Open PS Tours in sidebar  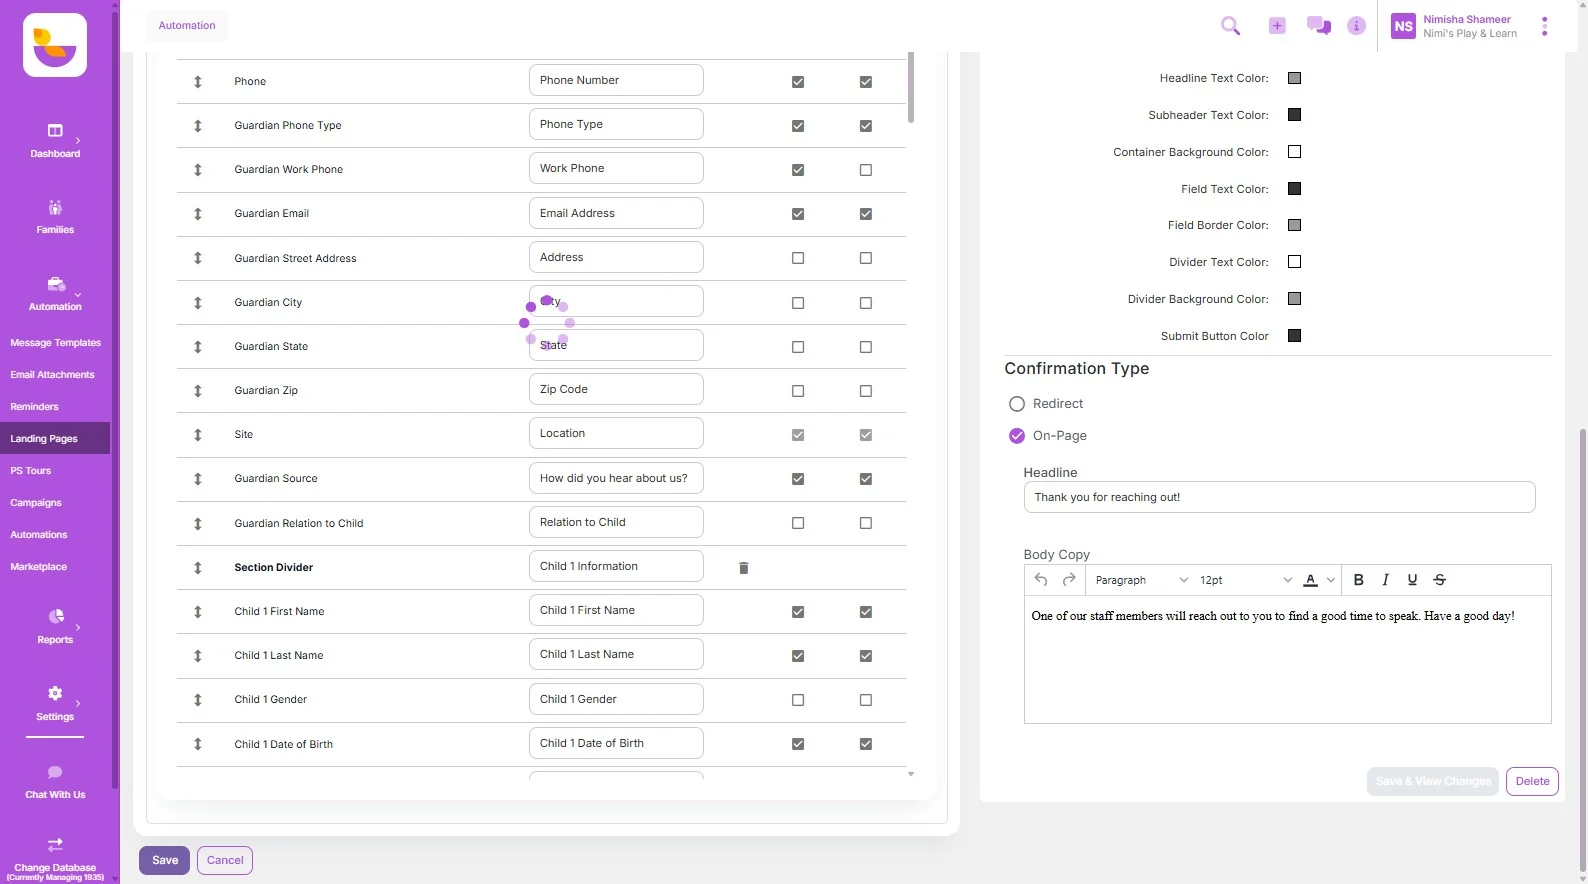click(x=31, y=471)
